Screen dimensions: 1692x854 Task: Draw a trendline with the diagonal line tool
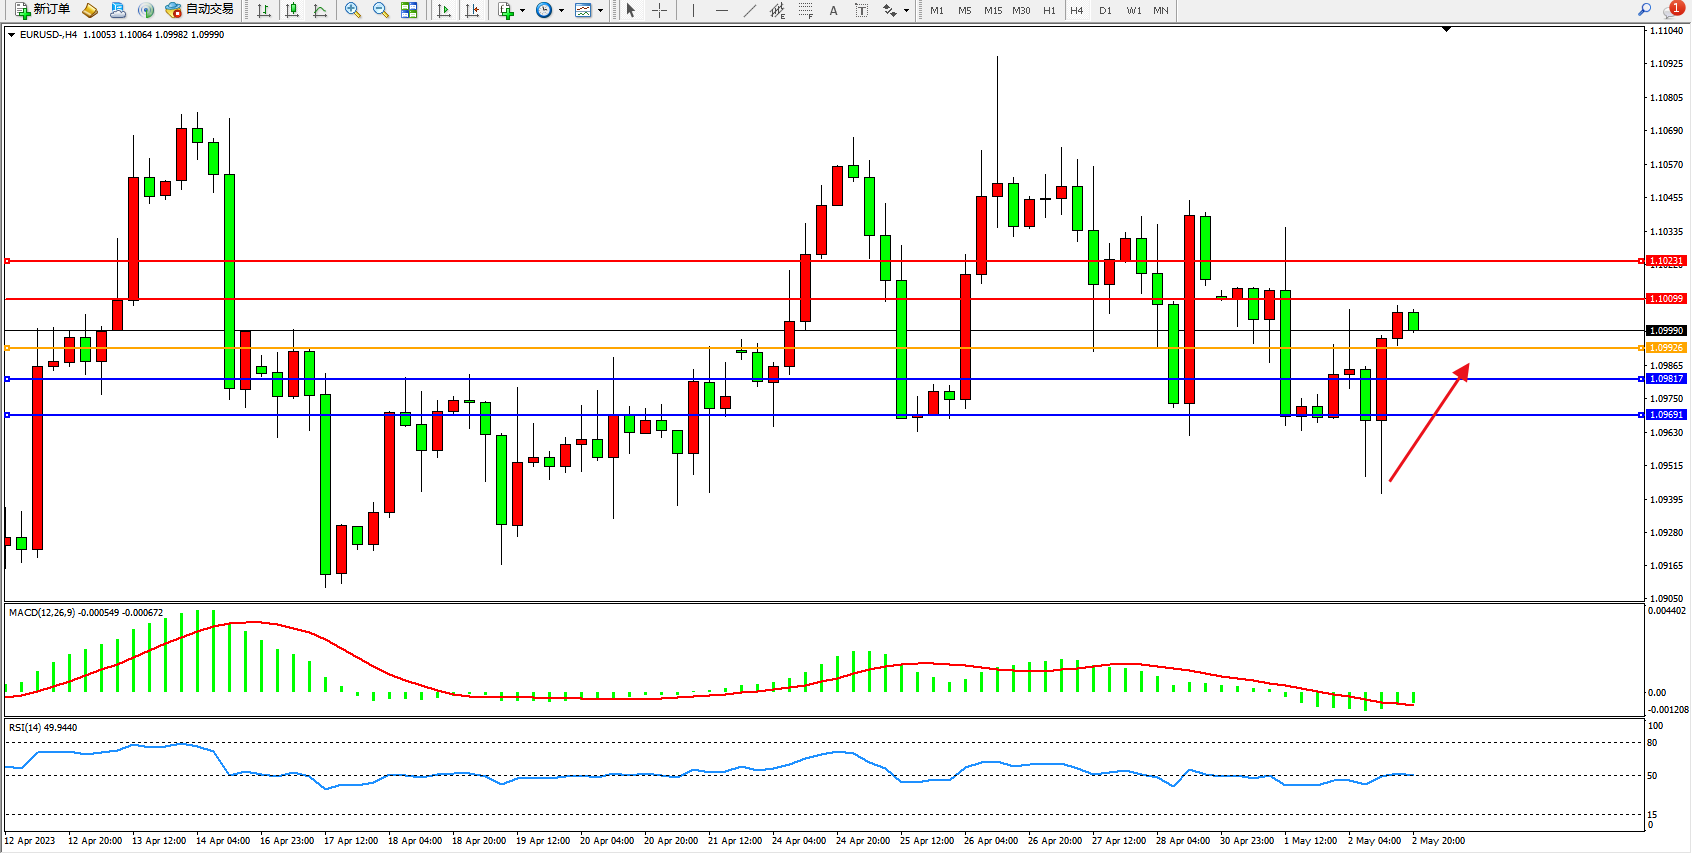click(749, 10)
